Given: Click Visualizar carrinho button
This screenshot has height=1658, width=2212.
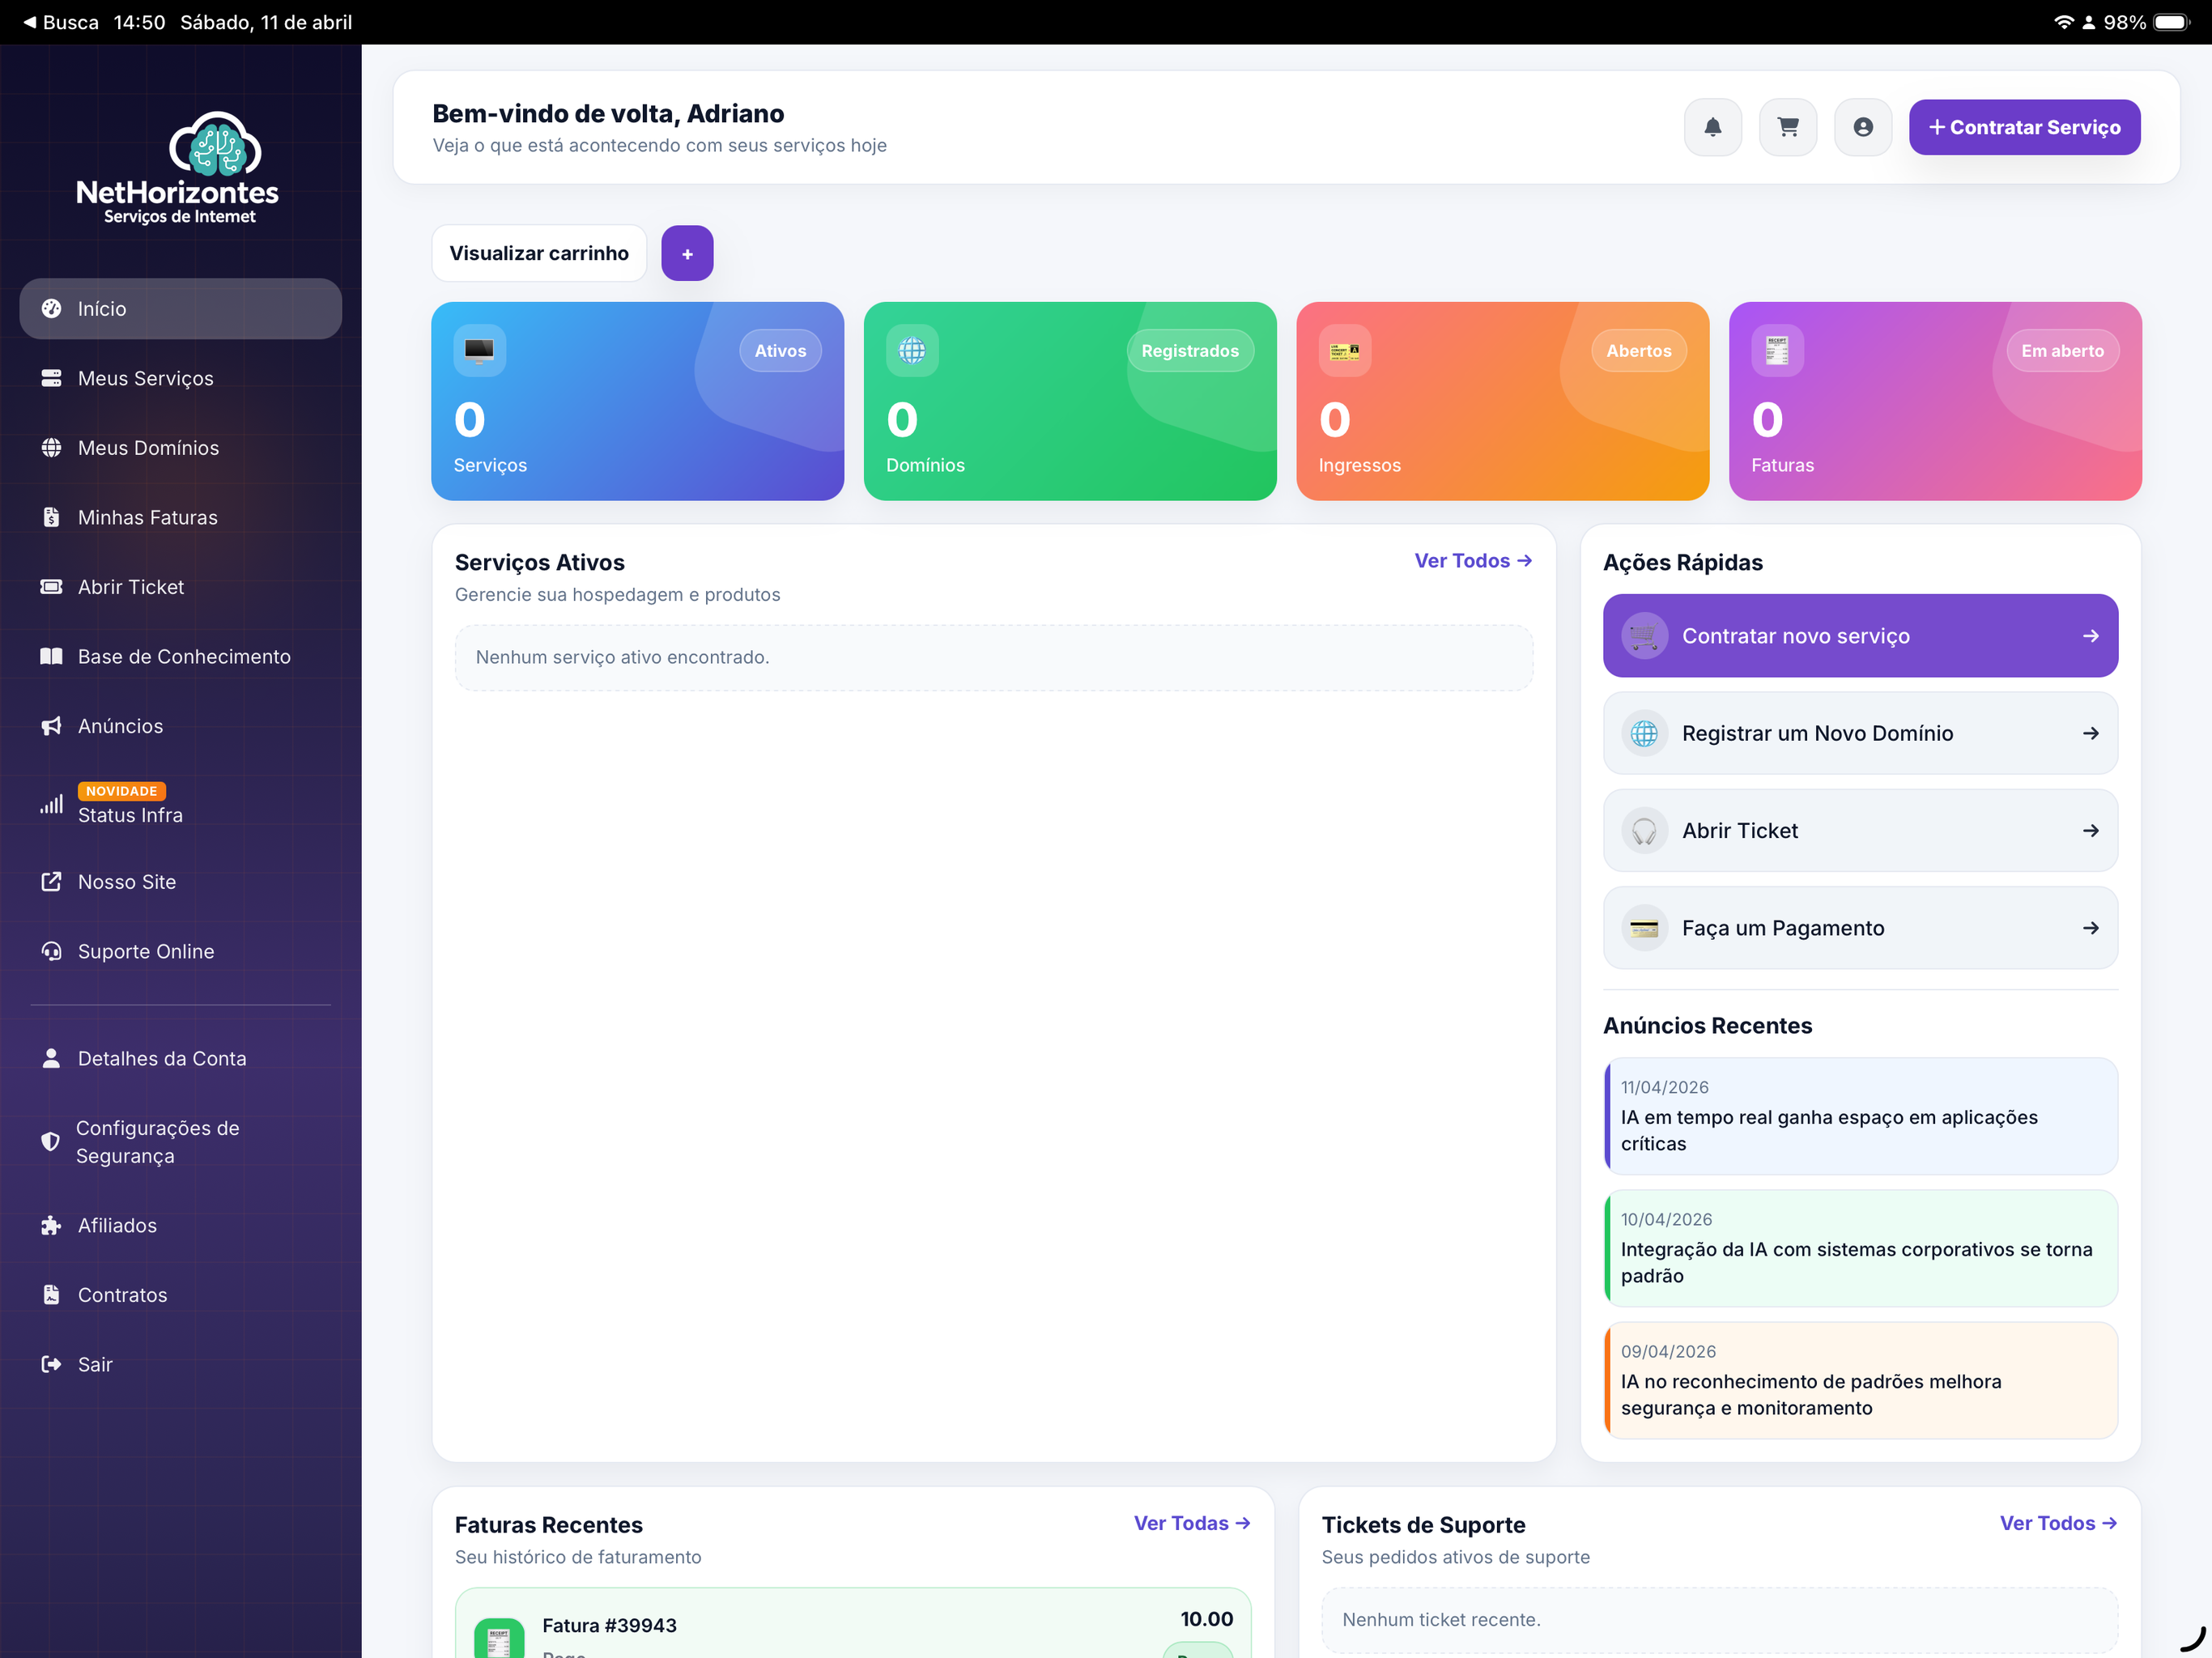Looking at the screenshot, I should [539, 253].
